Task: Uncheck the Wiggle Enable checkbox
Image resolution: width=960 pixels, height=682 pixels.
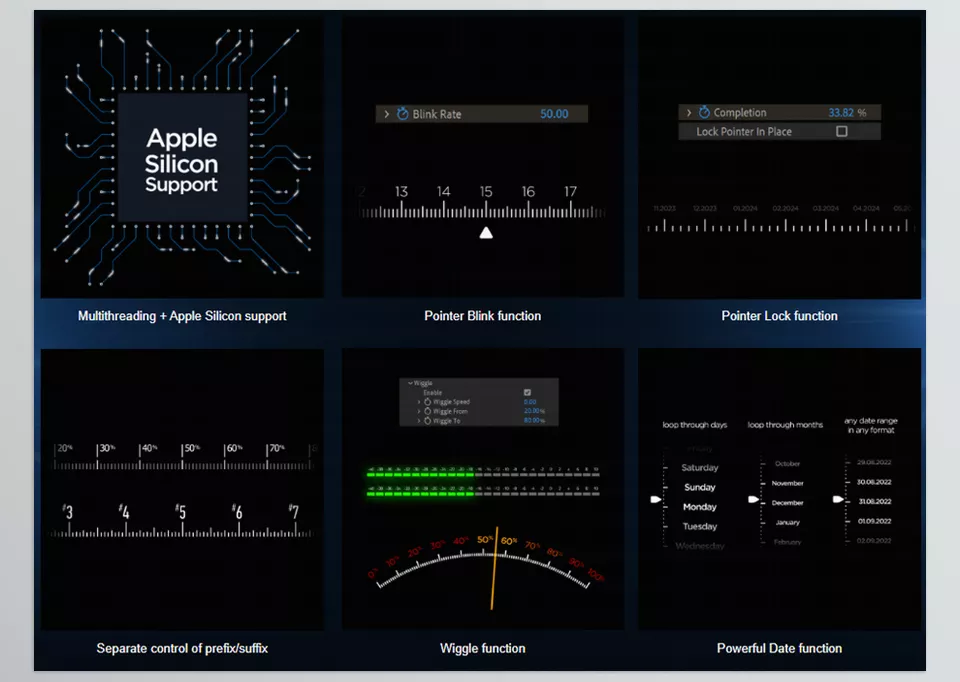Action: coord(527,392)
